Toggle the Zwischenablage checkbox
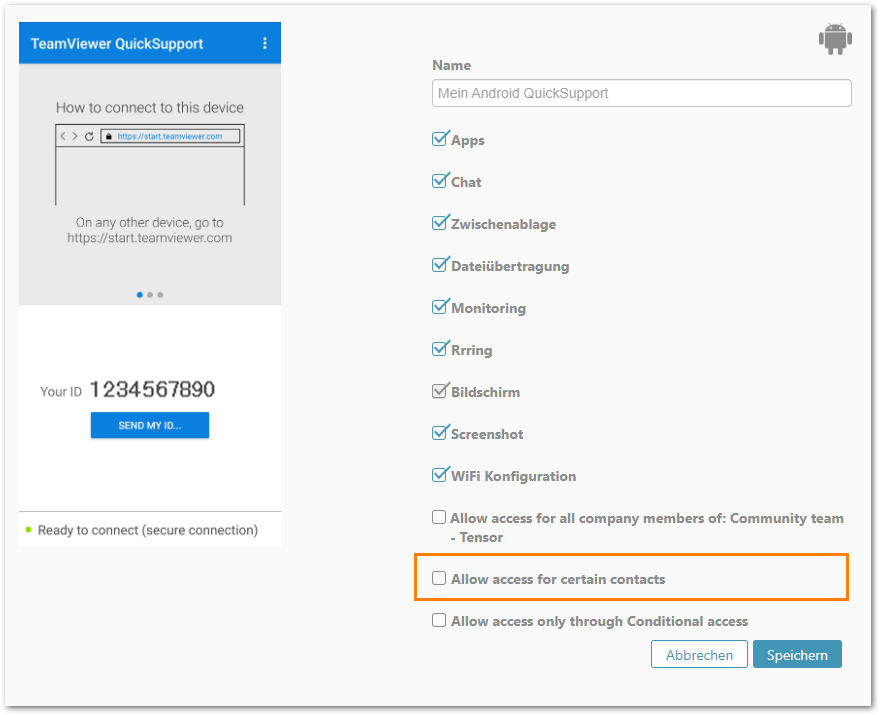The image size is (880, 715). tap(440, 223)
